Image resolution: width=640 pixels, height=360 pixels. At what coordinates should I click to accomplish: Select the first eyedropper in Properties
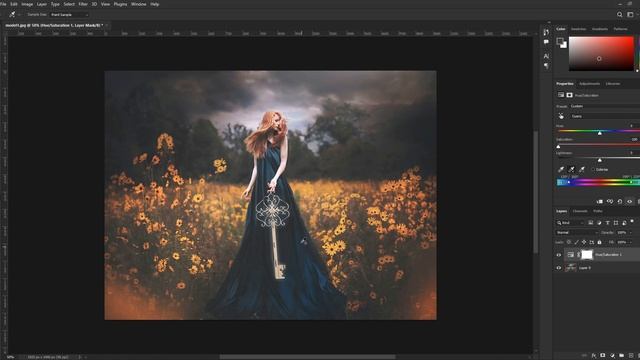click(561, 169)
